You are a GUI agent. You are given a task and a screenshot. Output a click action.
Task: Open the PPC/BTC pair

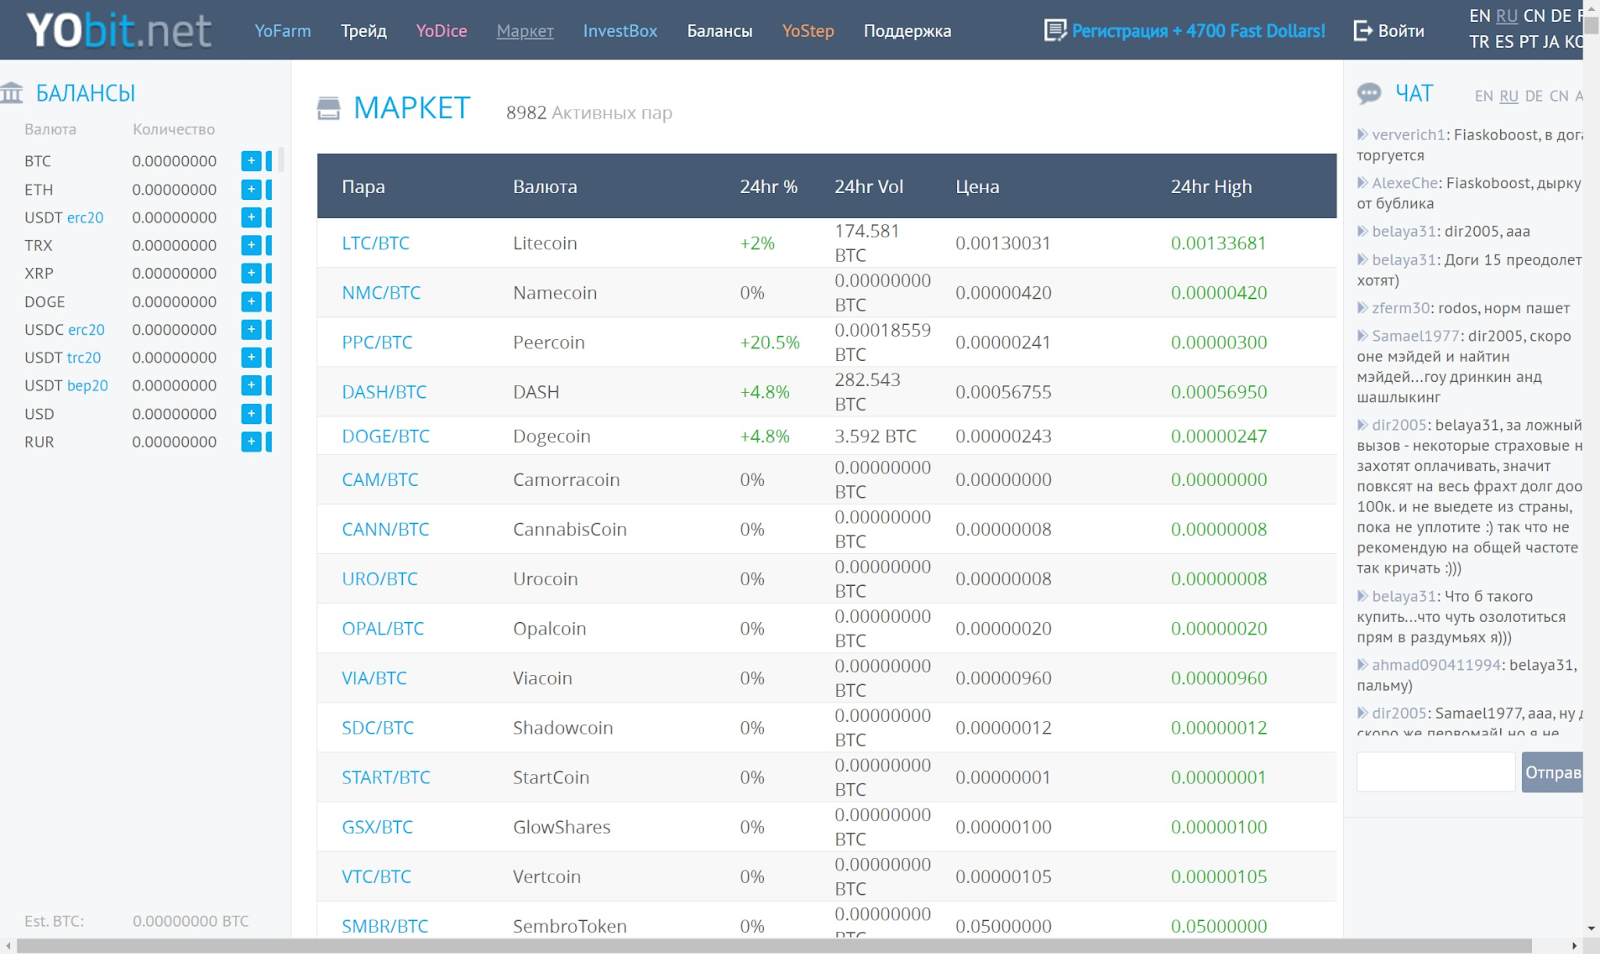tap(377, 342)
